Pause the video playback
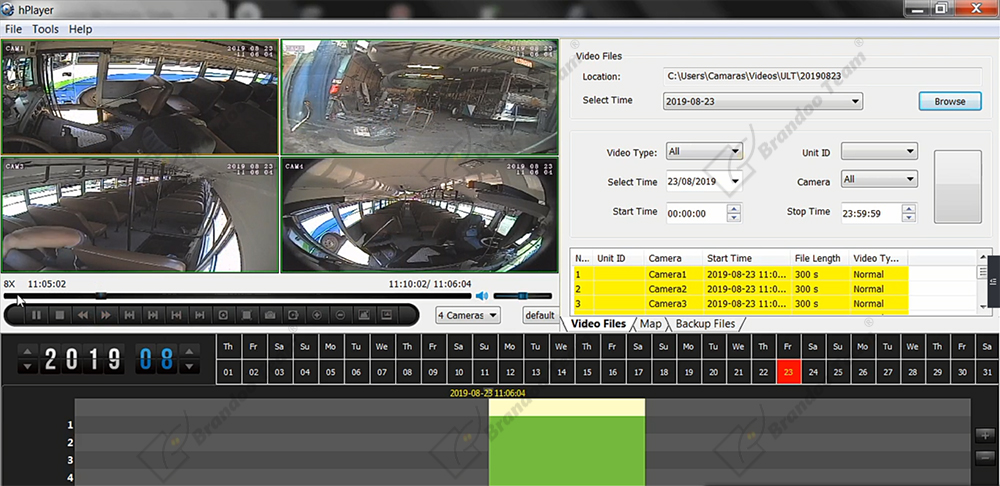1000x486 pixels. tap(37, 315)
